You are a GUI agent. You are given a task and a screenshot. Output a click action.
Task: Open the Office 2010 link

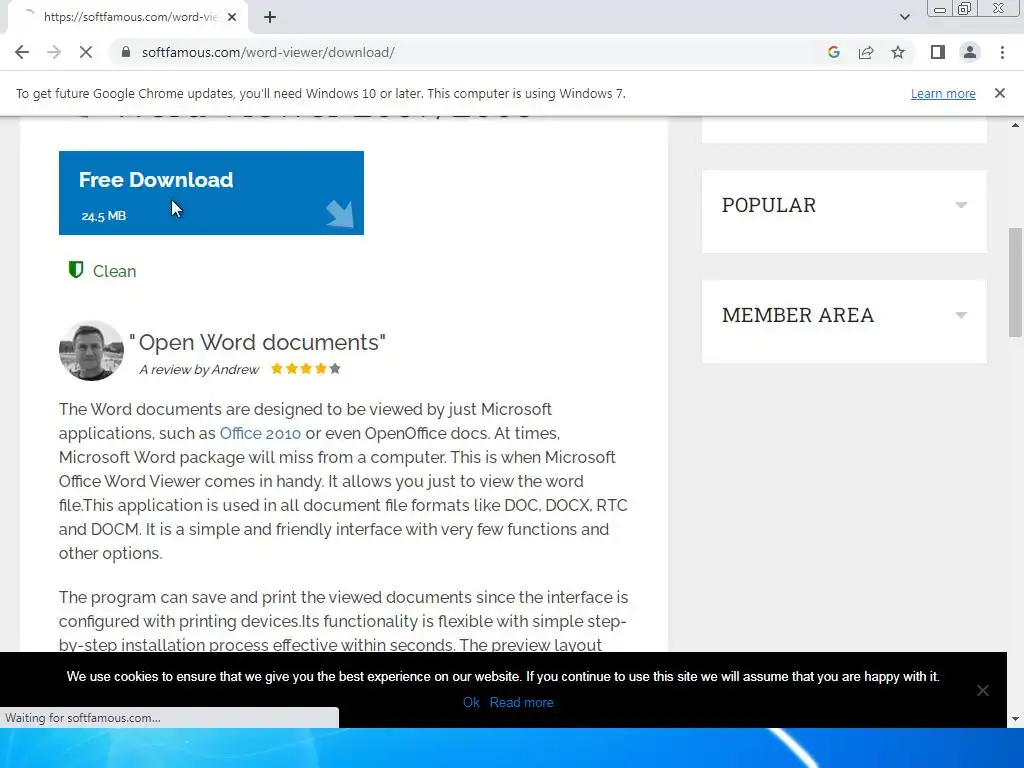pos(260,434)
